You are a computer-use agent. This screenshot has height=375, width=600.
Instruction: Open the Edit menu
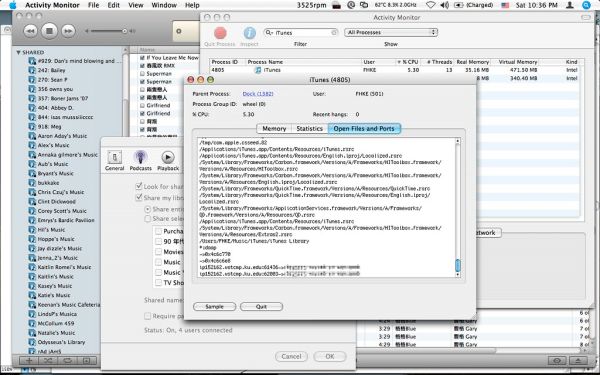click(x=114, y=5)
